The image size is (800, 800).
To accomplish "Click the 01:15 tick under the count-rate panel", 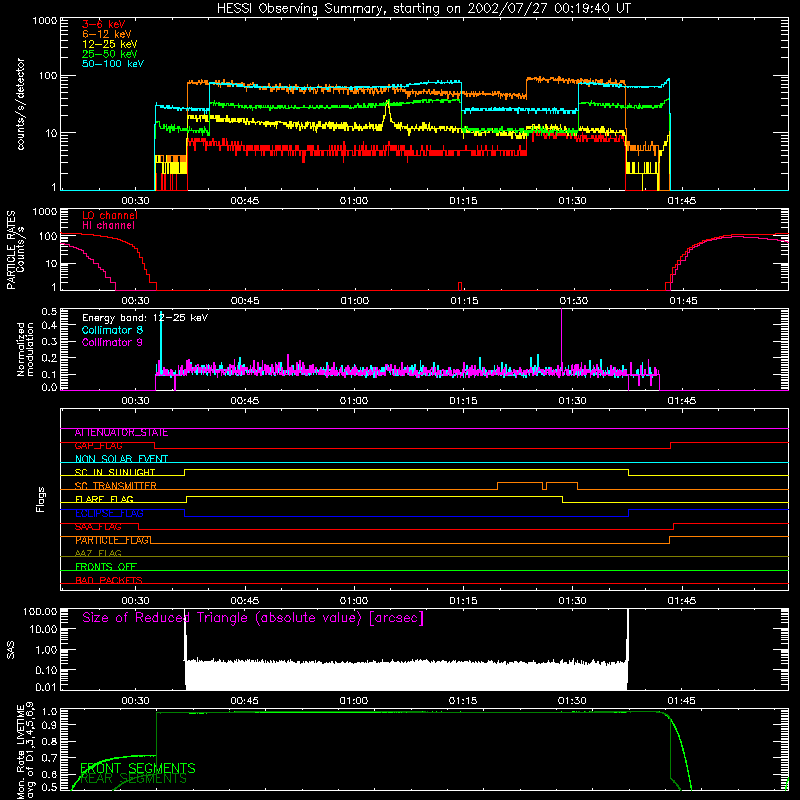I will click(x=463, y=201).
